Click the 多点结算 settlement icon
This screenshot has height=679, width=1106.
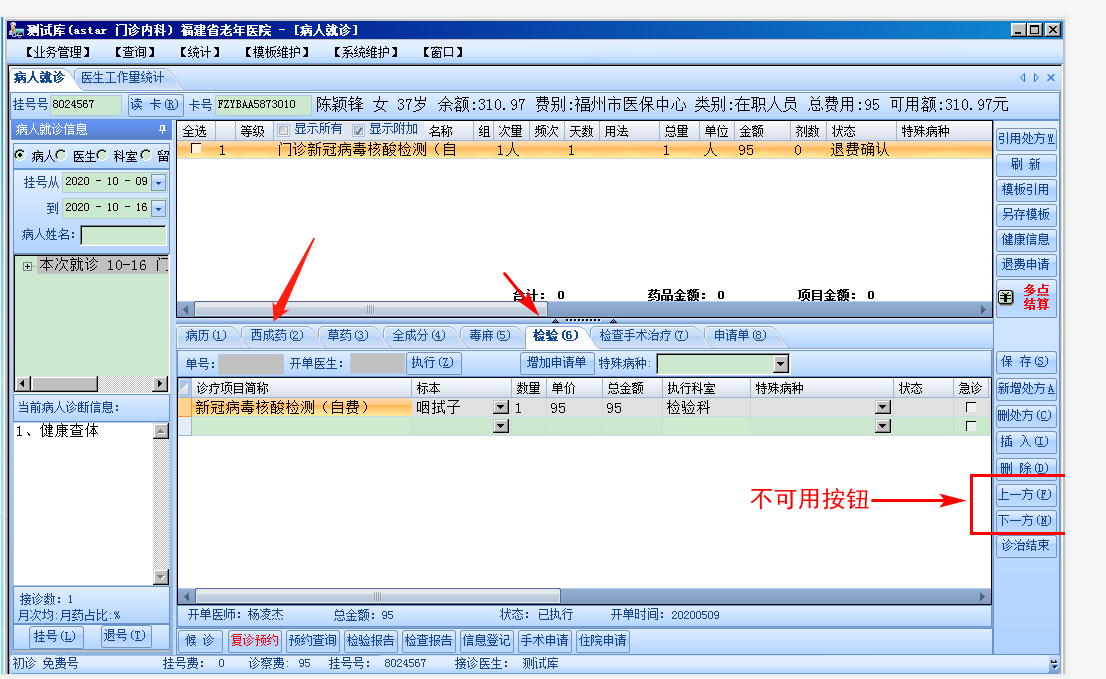pos(1006,298)
